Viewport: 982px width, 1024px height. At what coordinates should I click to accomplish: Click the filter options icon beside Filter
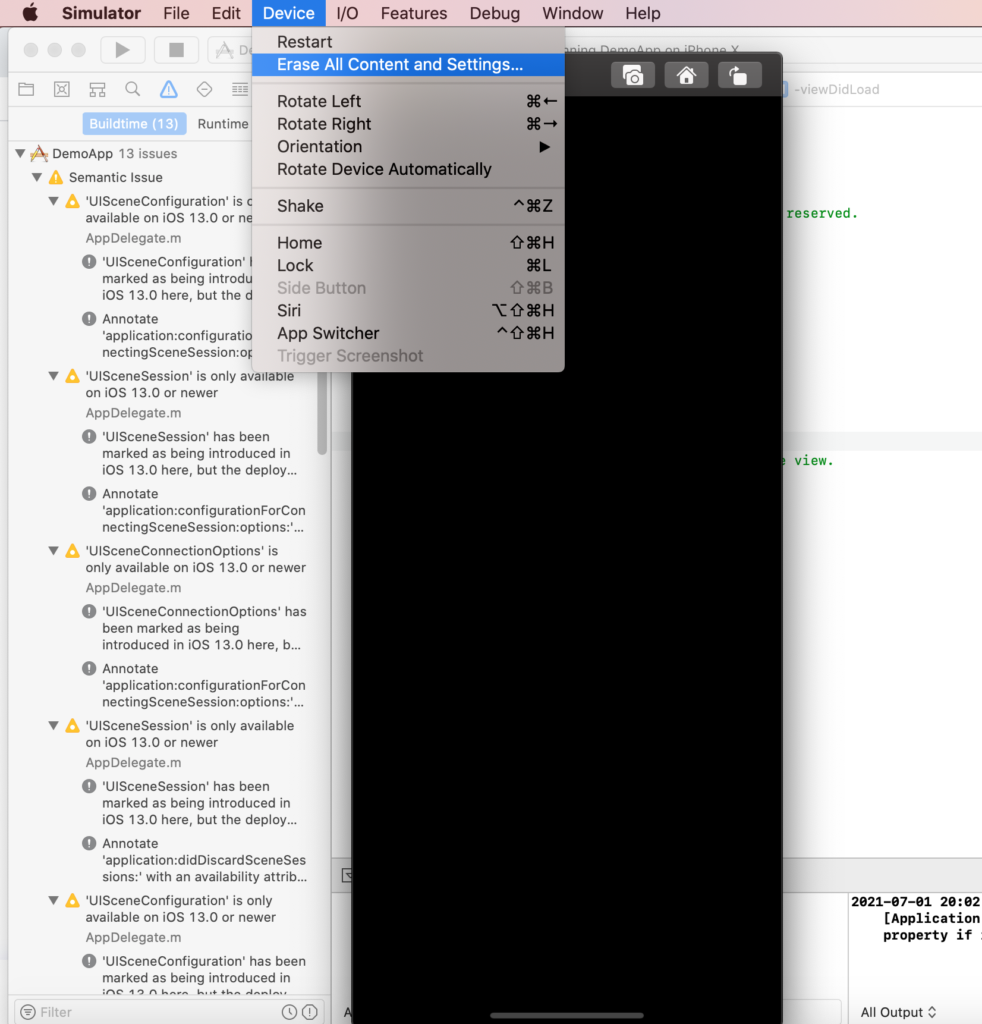pos(28,1012)
